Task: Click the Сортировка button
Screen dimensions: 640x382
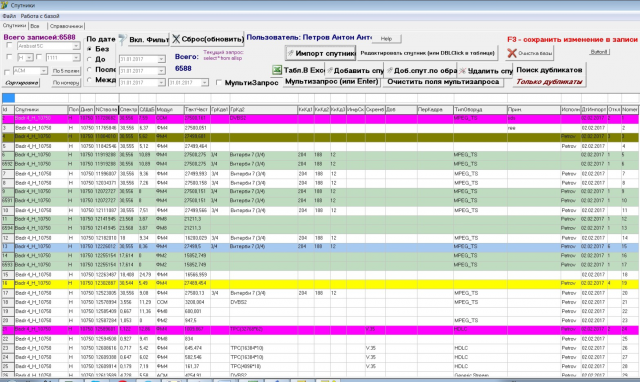Action: (22, 83)
